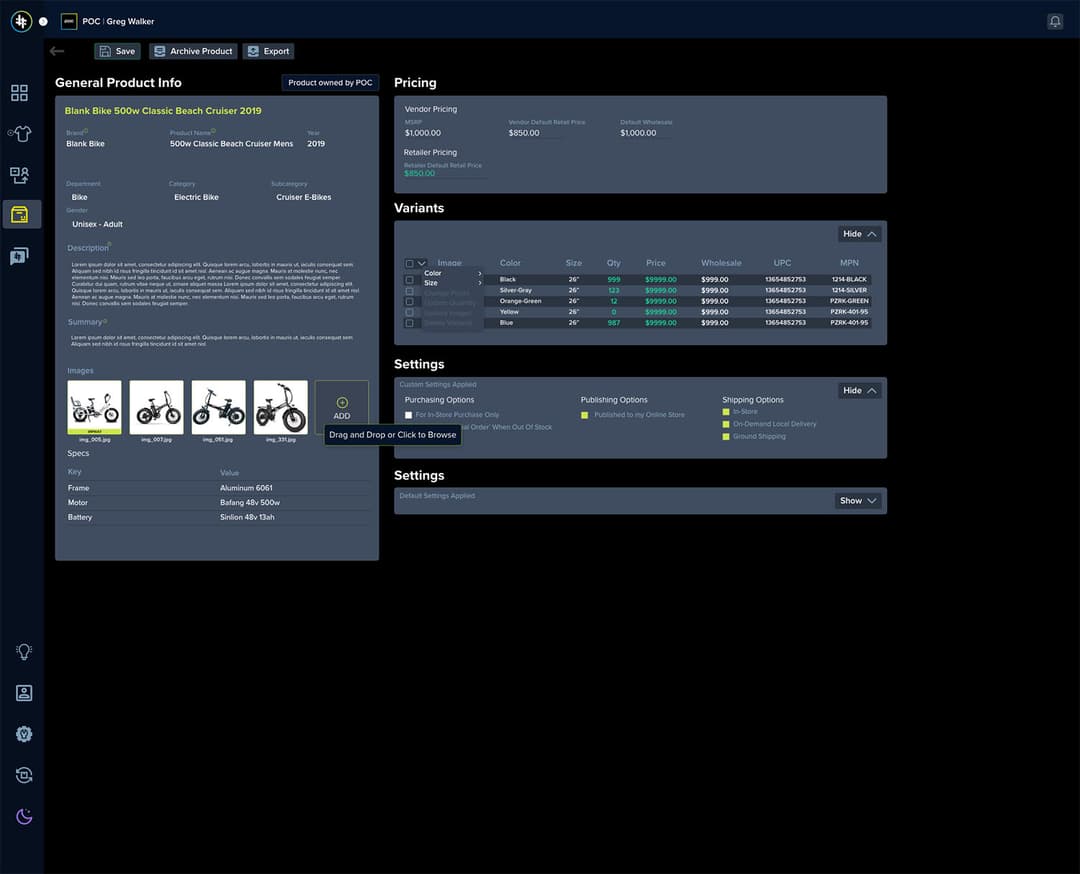Check 'For In-Store Purchase Only' checkbox
Viewport: 1080px width, 874px height.
(408, 415)
